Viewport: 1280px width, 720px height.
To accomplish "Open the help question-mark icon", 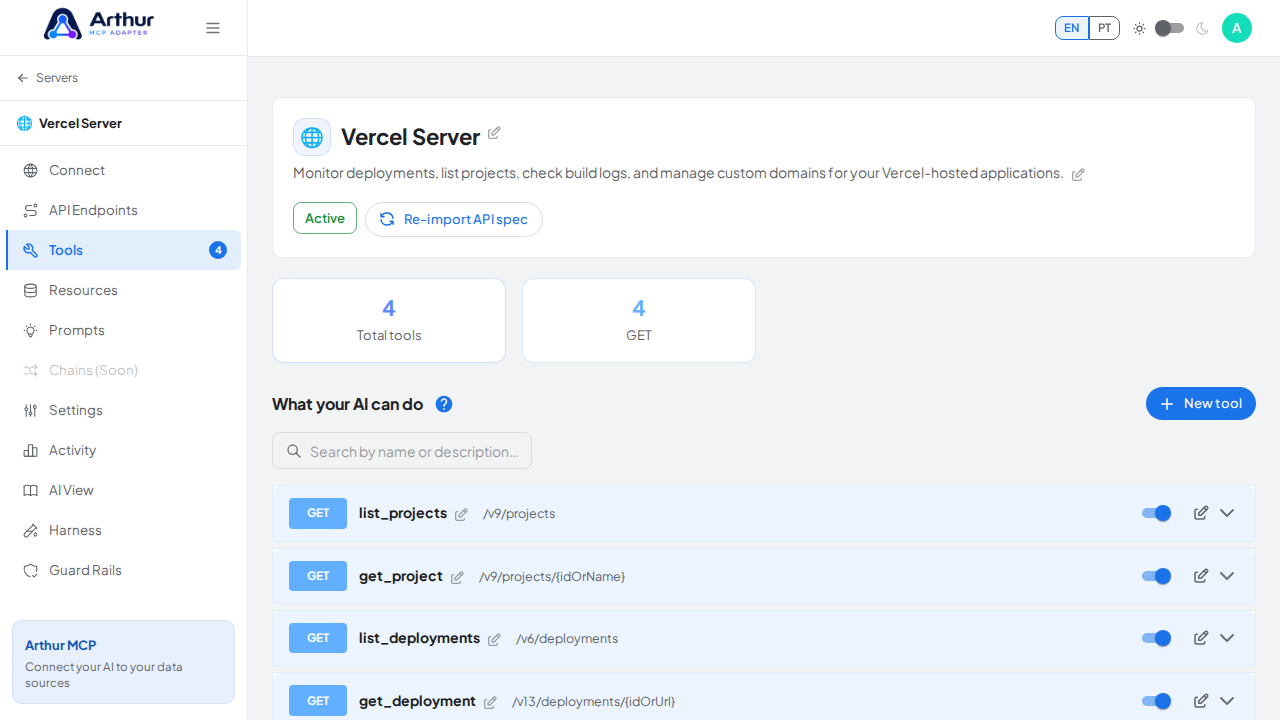I will (444, 404).
